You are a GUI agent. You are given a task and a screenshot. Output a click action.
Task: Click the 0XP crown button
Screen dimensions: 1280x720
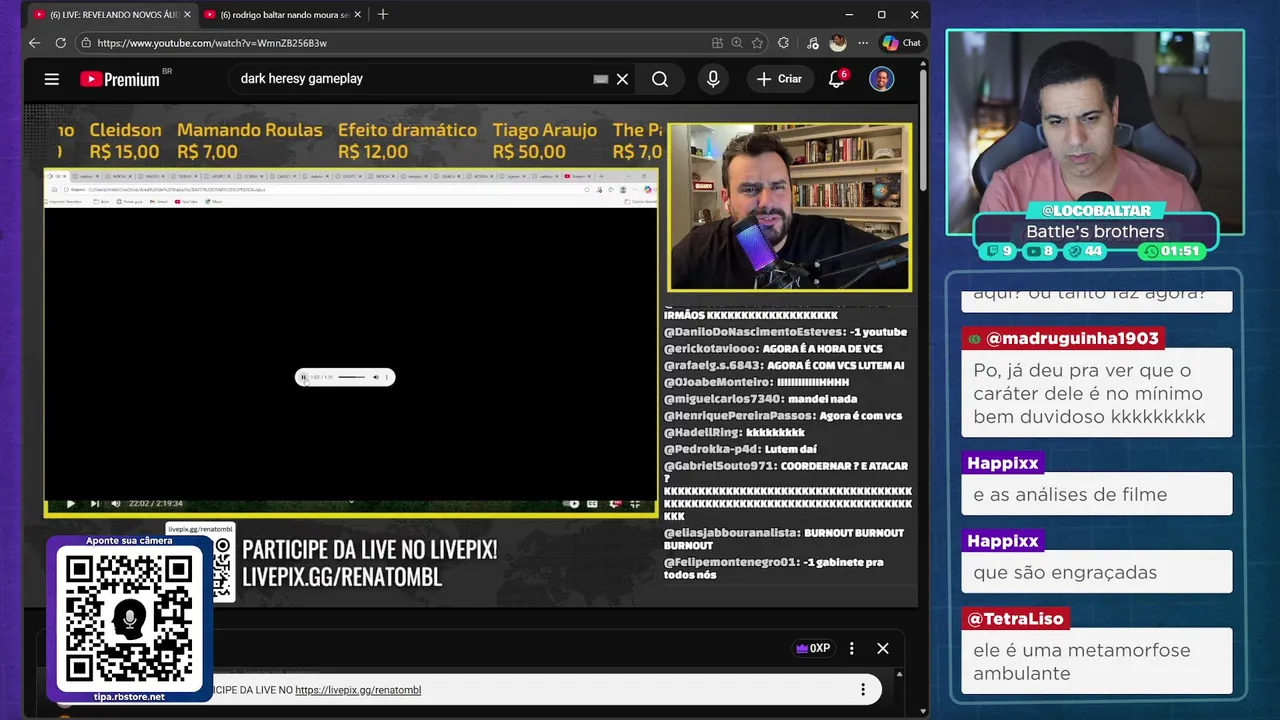(x=813, y=648)
